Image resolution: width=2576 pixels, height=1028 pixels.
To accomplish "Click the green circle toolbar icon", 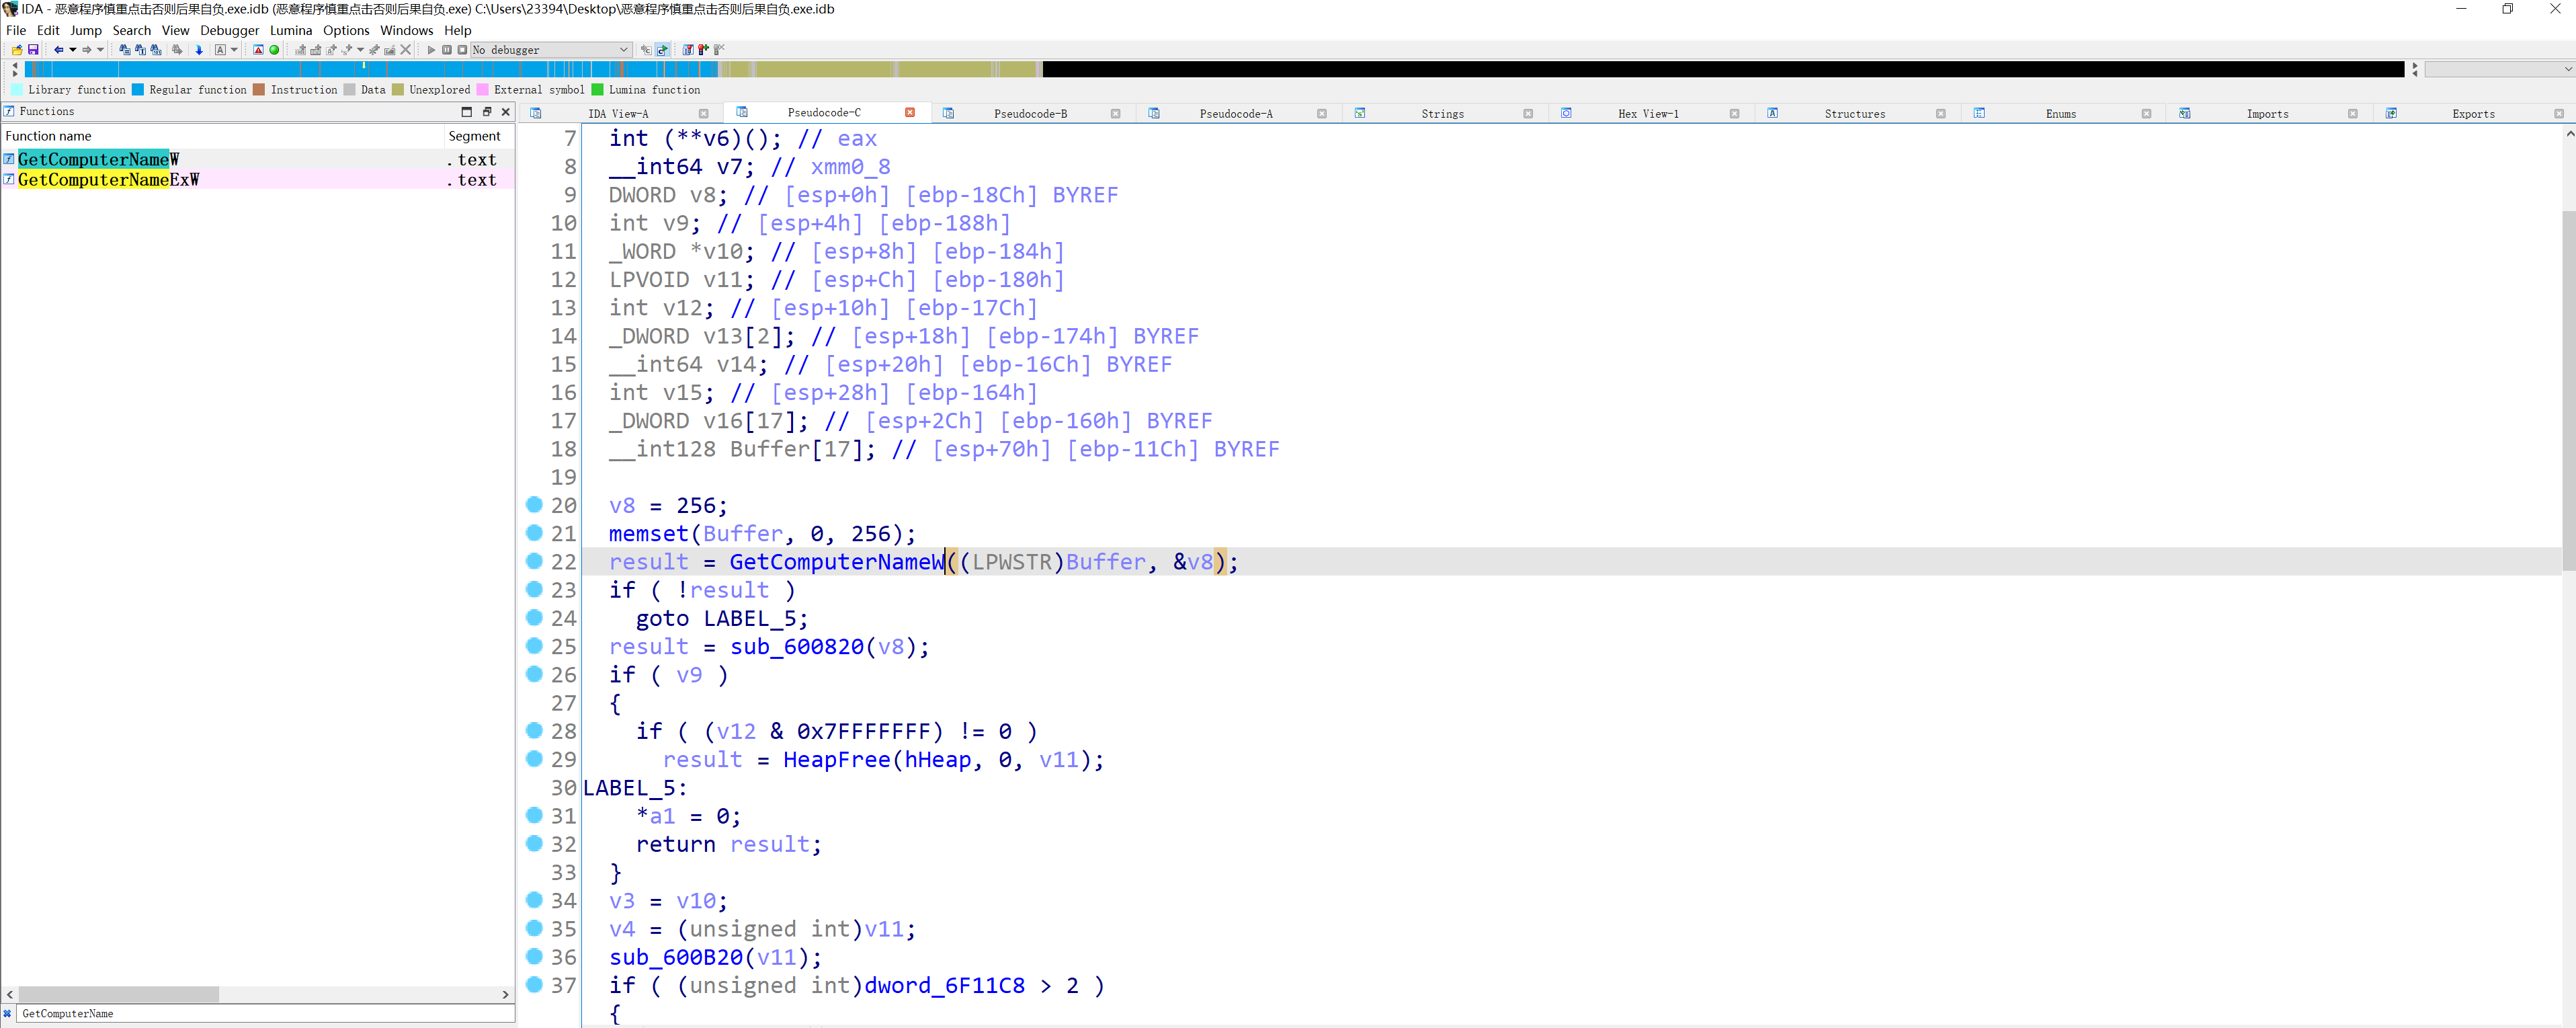I will tap(274, 50).
